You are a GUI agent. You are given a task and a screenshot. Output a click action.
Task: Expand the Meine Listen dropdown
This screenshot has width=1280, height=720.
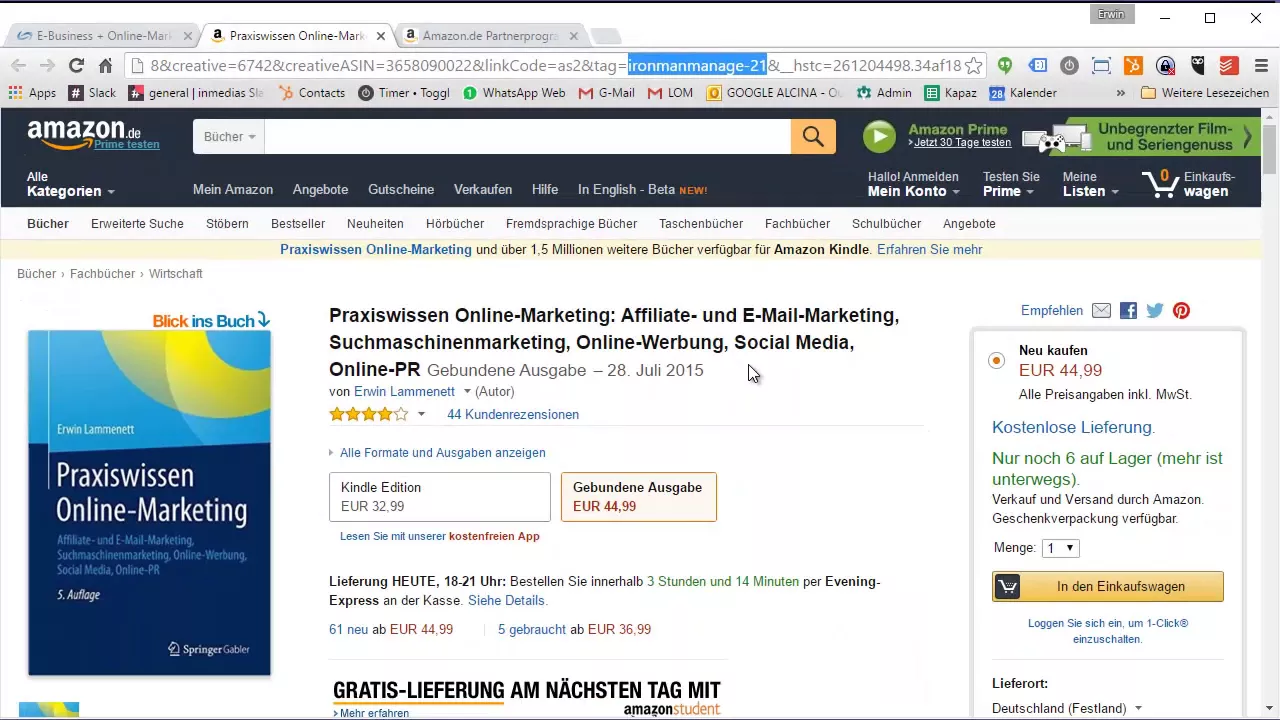coord(1090,184)
